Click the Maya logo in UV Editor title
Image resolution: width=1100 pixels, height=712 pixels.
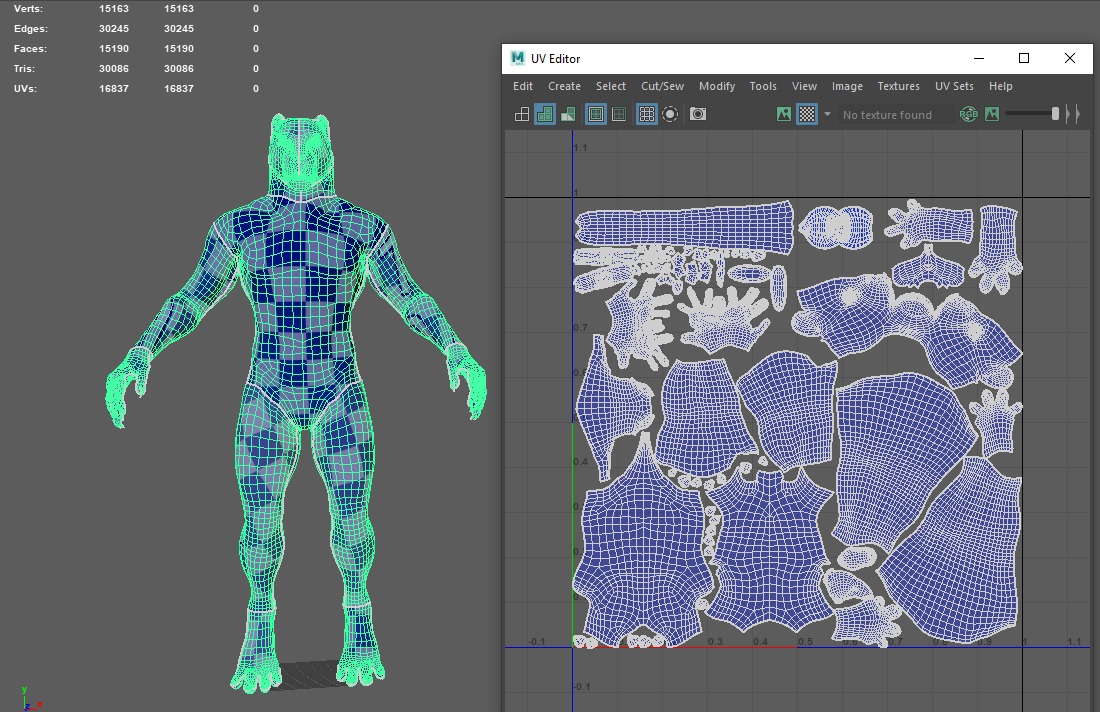click(x=518, y=58)
